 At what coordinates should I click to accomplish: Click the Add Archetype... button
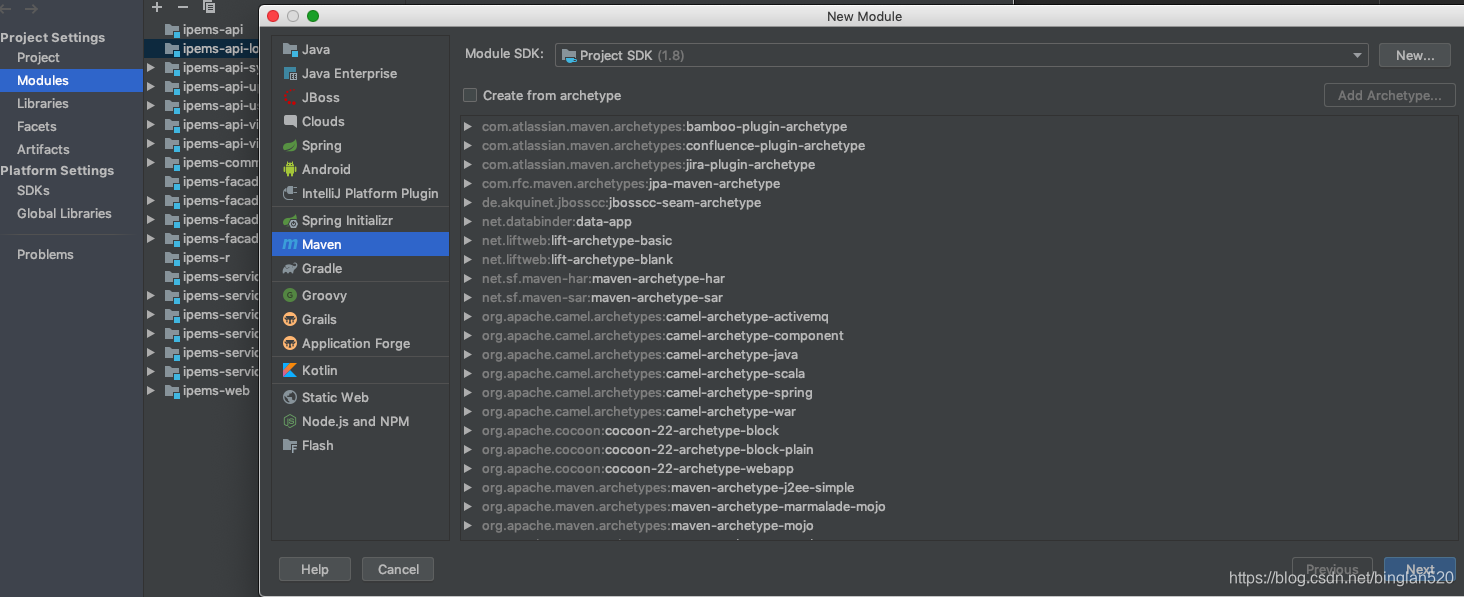1390,95
